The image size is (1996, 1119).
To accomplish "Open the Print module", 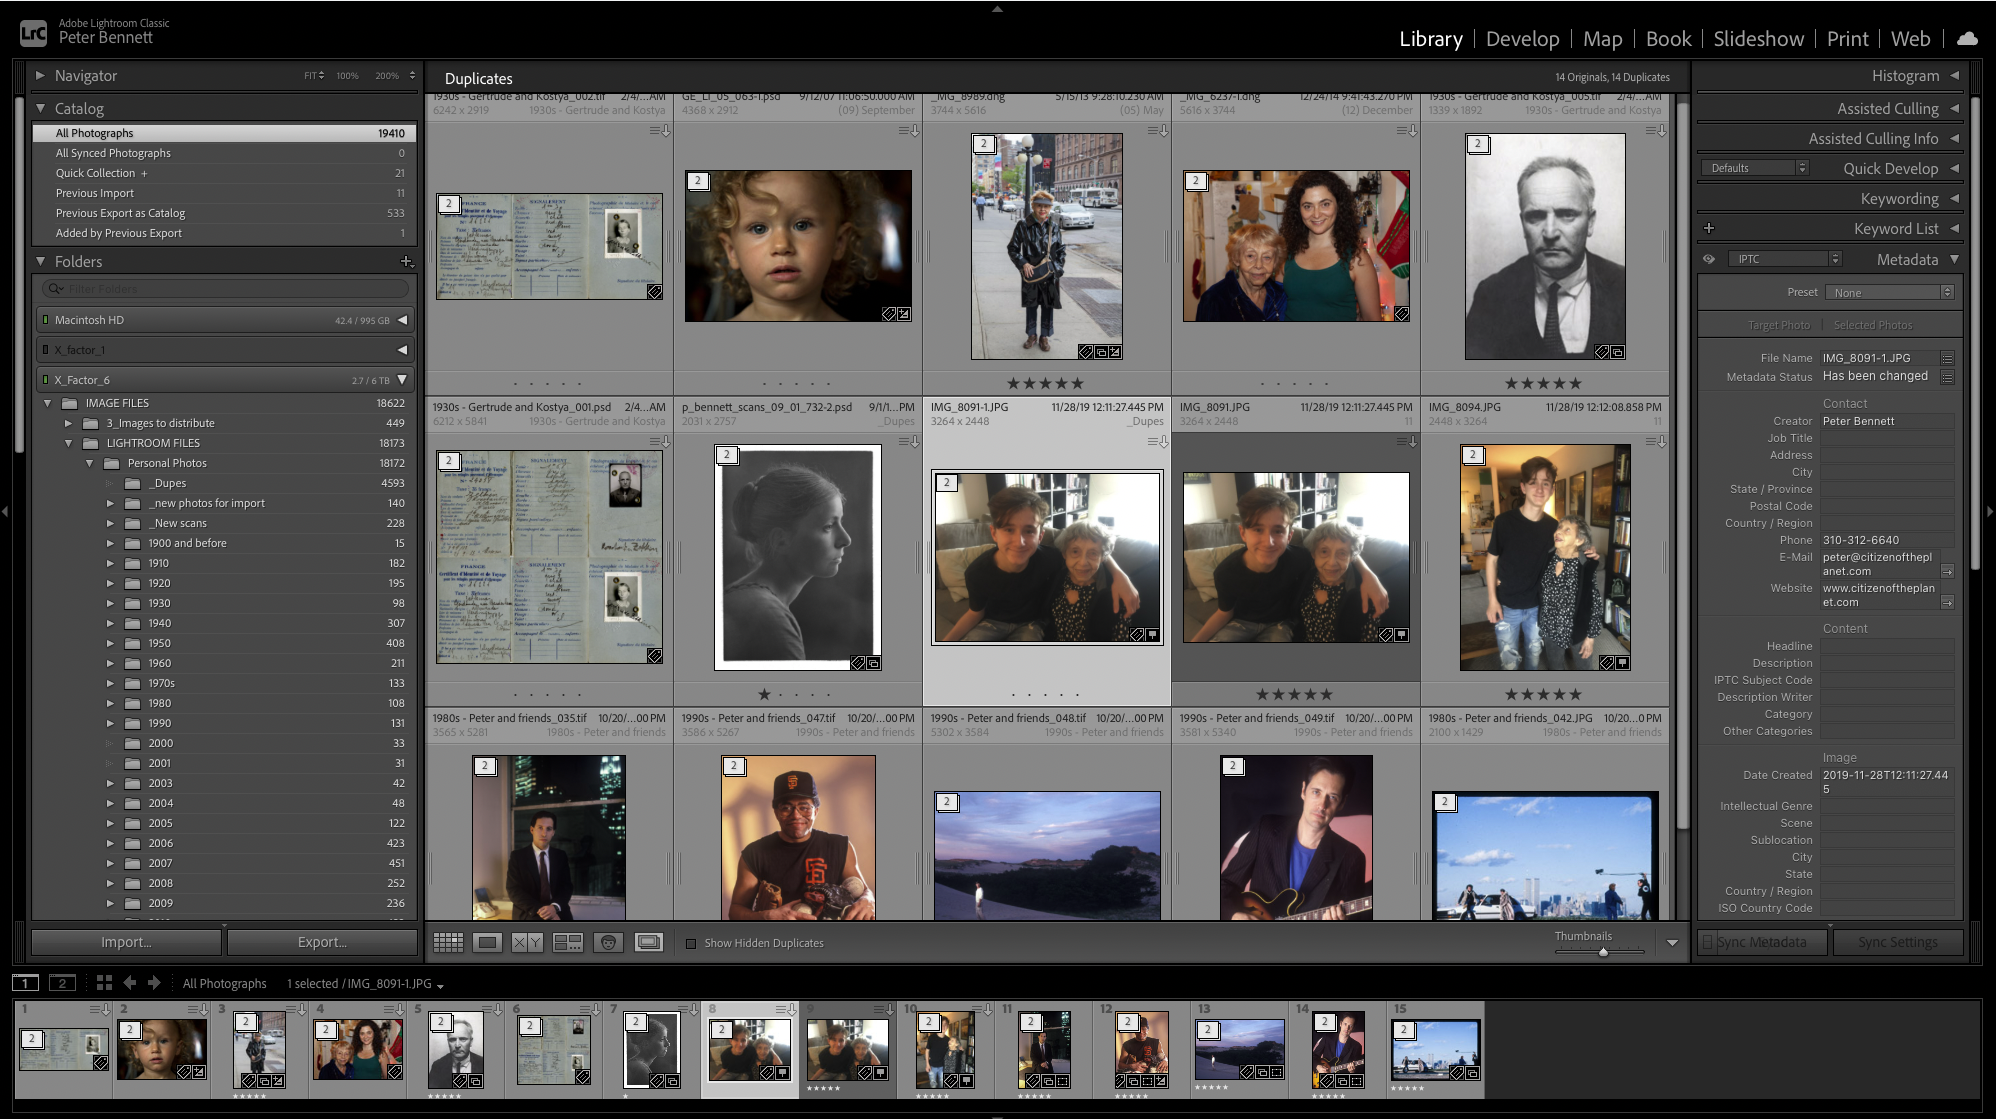I will pyautogui.click(x=1847, y=39).
